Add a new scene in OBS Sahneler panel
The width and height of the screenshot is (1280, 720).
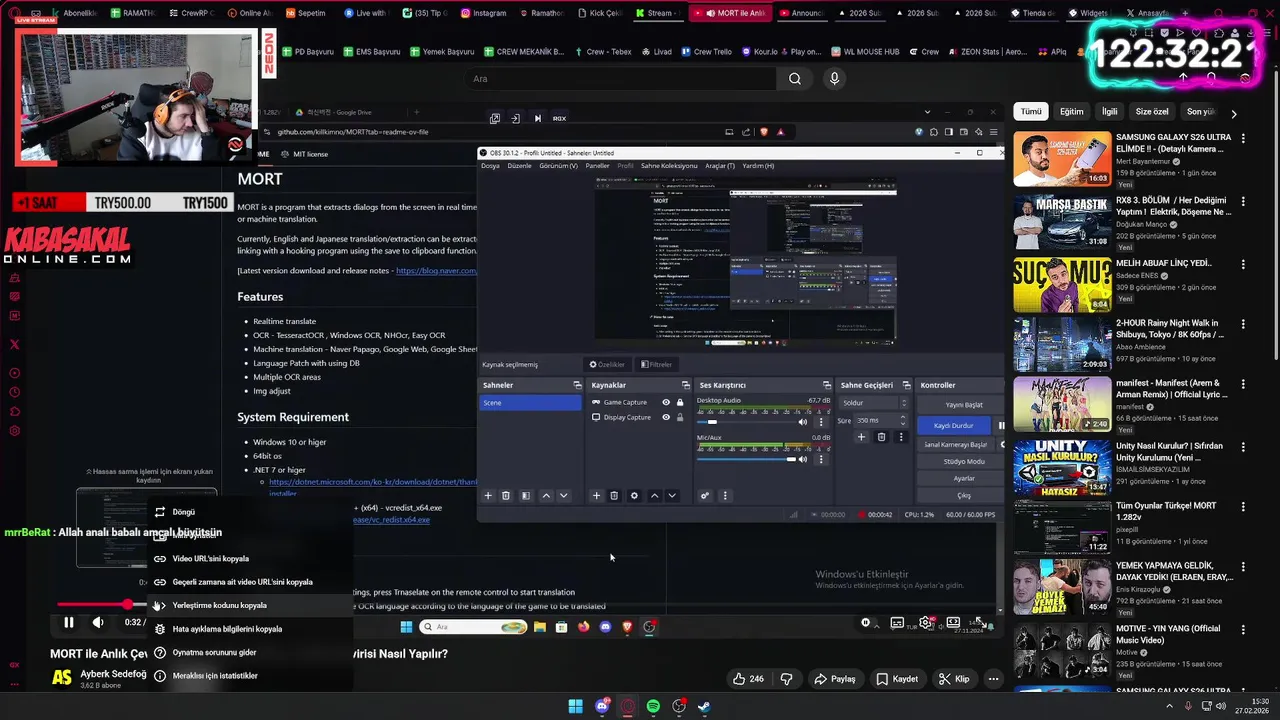(x=488, y=495)
